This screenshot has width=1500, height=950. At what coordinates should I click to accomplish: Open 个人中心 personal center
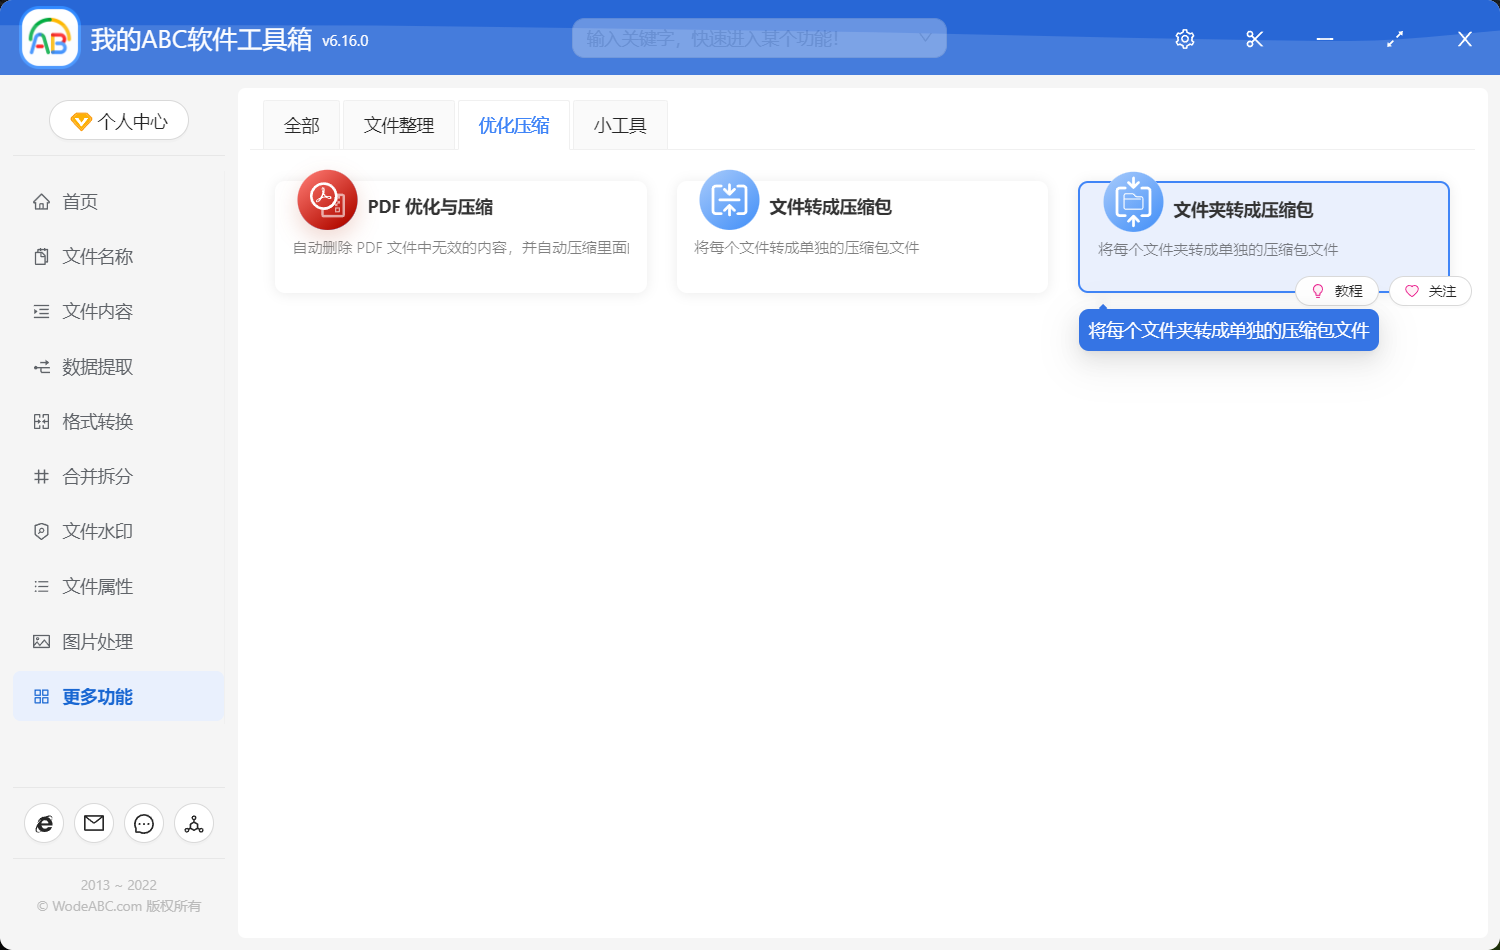tap(118, 120)
